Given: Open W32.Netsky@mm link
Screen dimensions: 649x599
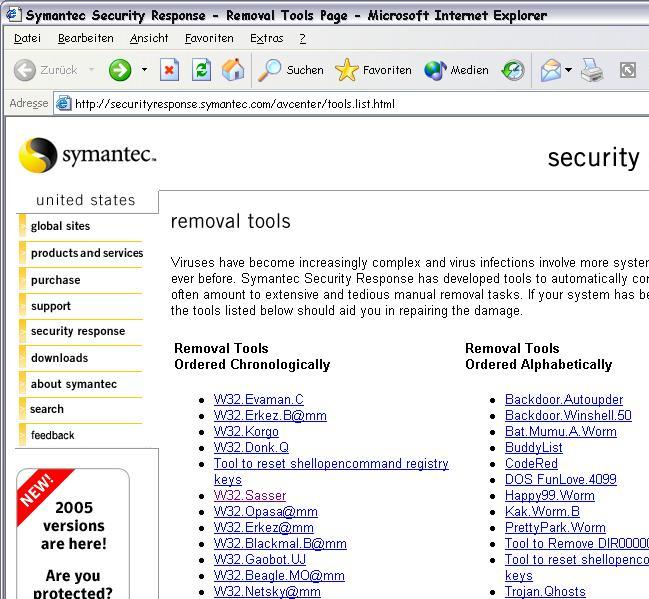Looking at the screenshot, I should (x=267, y=592).
